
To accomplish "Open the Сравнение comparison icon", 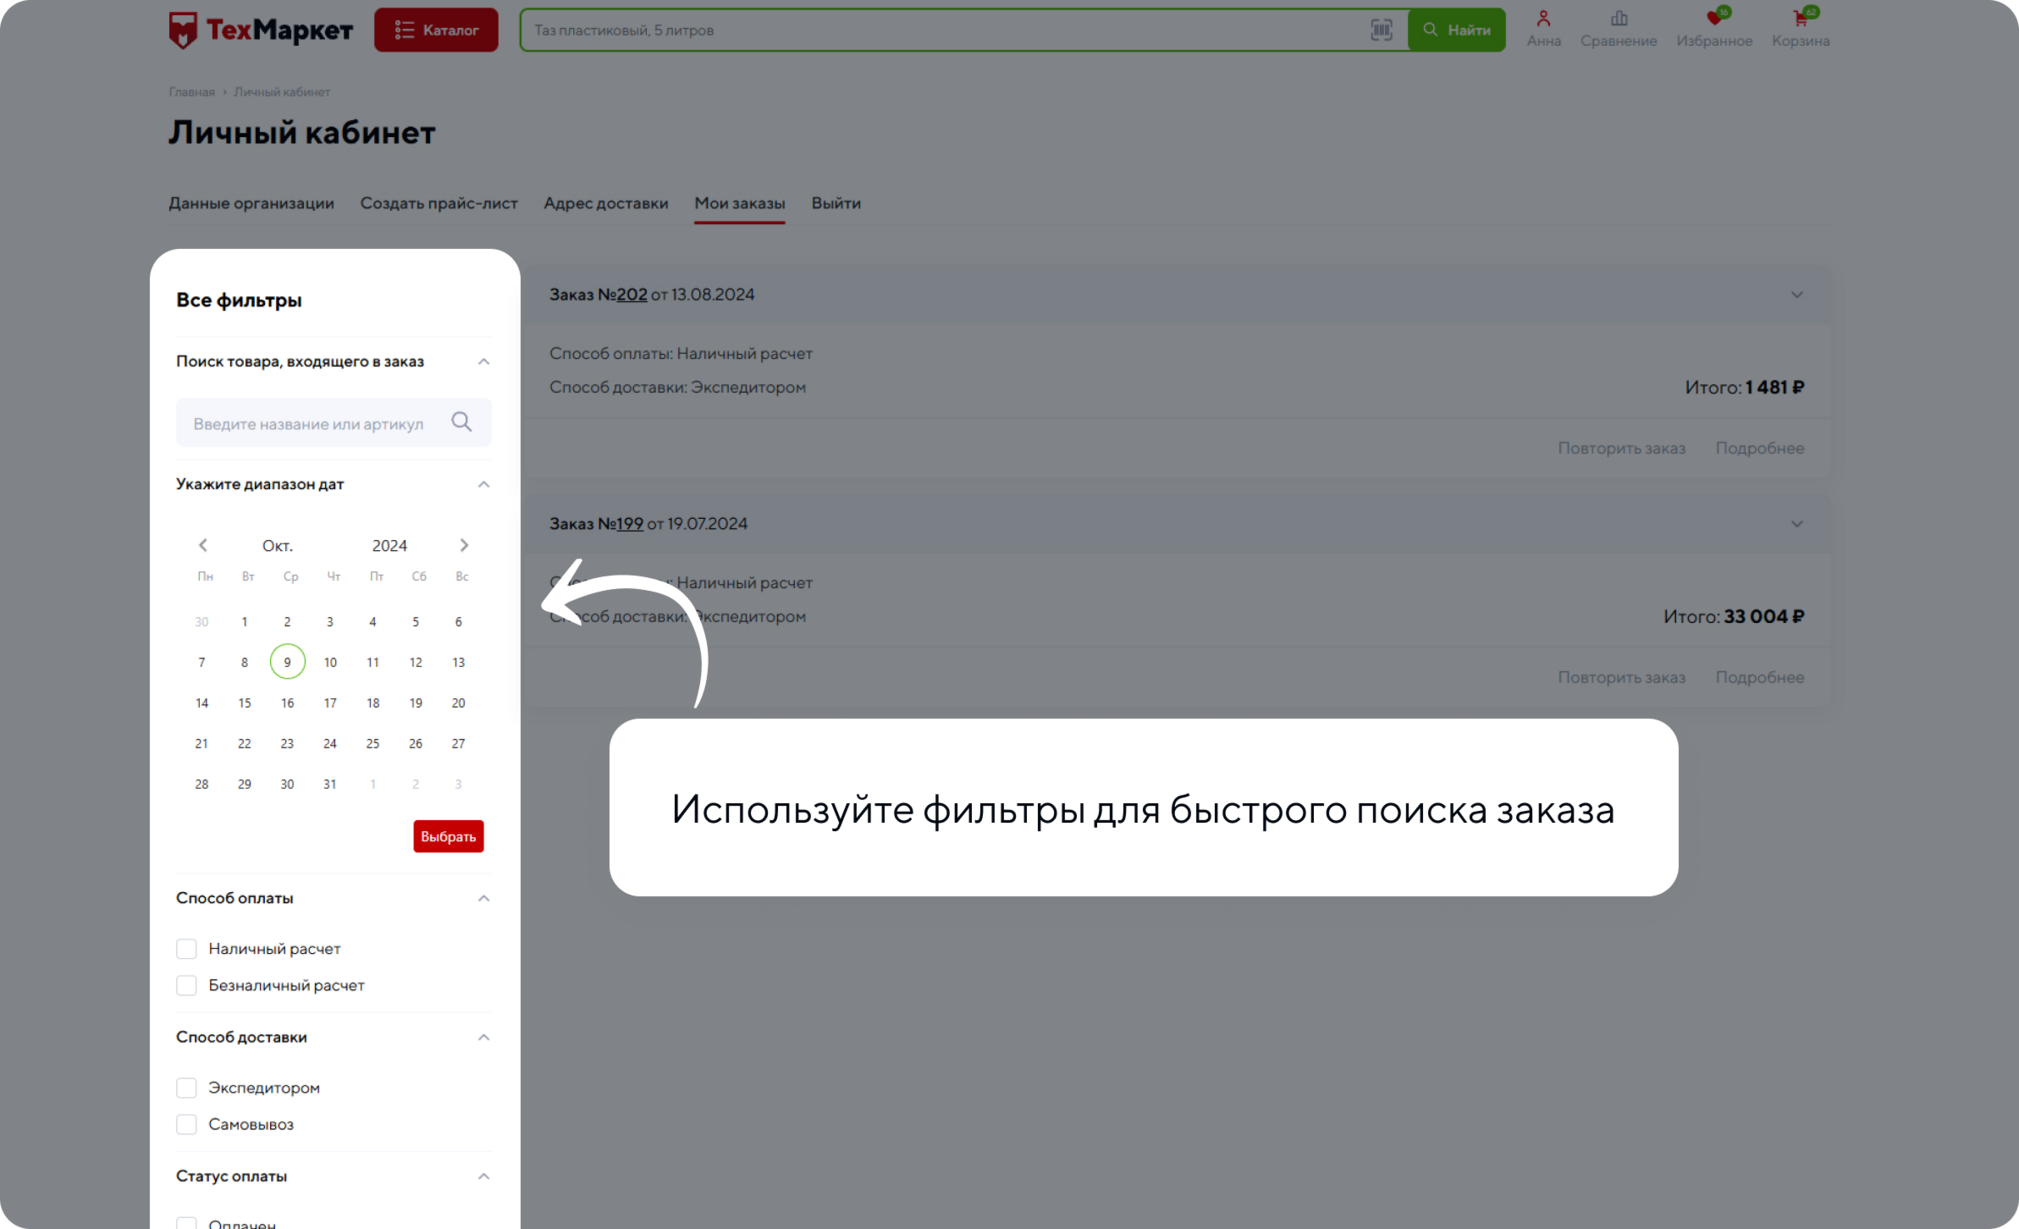I will 1618,28.
